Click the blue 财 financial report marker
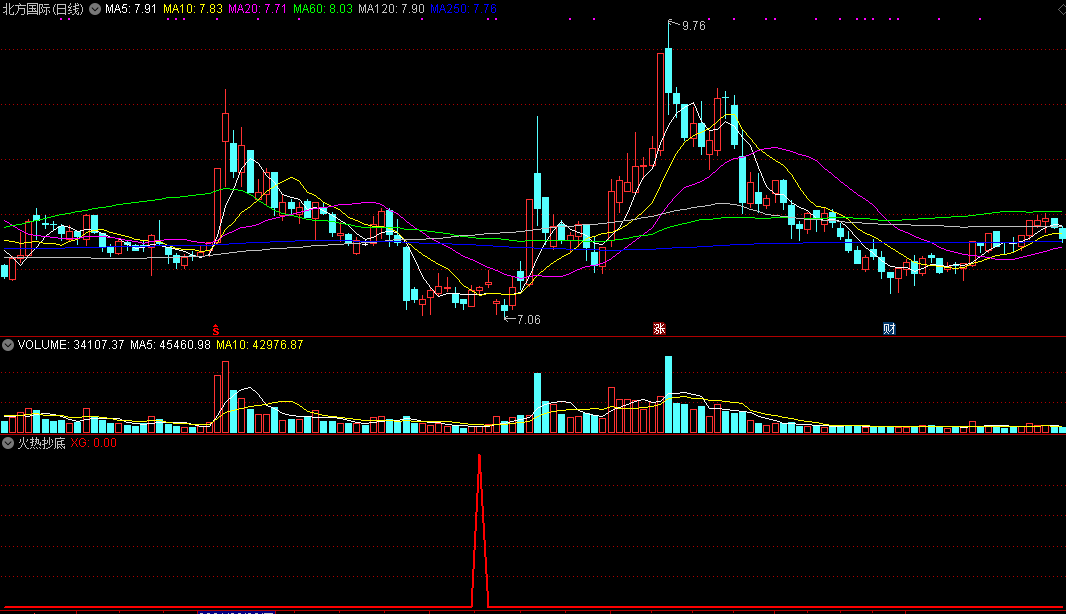The height and width of the screenshot is (614, 1066). click(889, 329)
